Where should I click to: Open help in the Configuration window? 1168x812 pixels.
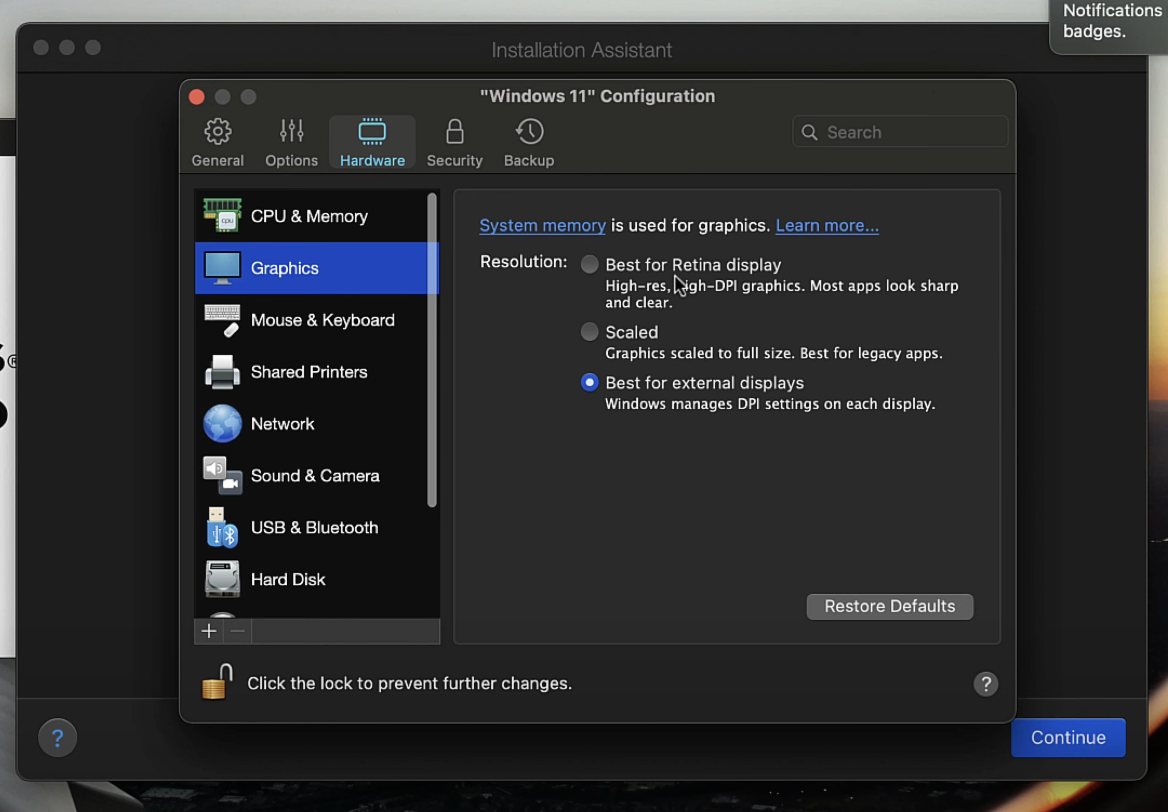986,684
